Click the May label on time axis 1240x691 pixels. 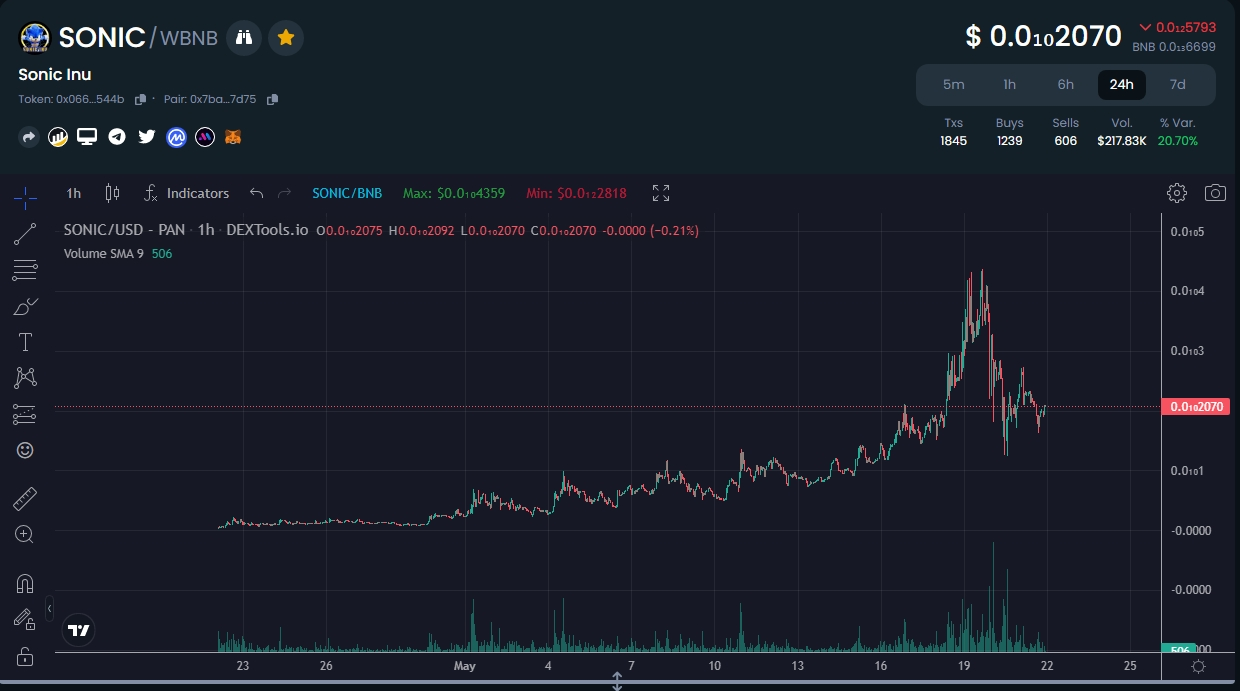click(x=464, y=666)
